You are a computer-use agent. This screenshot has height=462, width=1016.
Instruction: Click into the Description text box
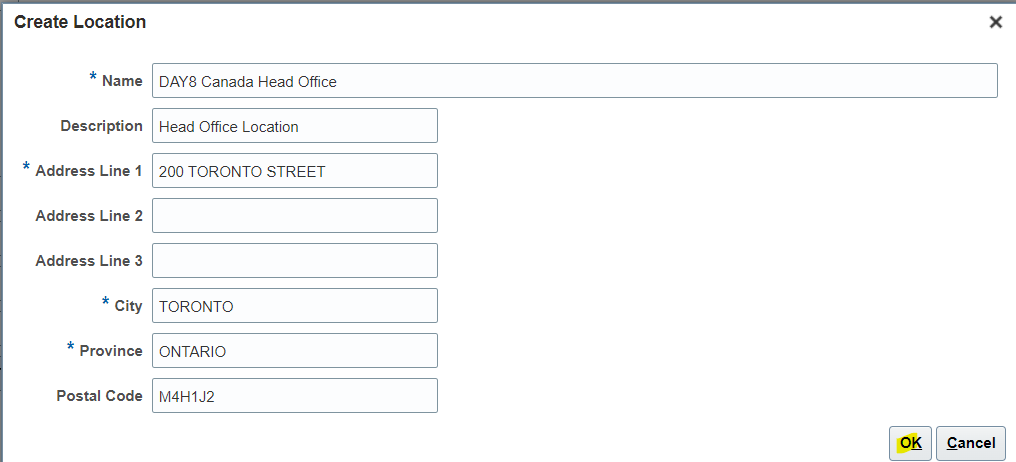[295, 126]
